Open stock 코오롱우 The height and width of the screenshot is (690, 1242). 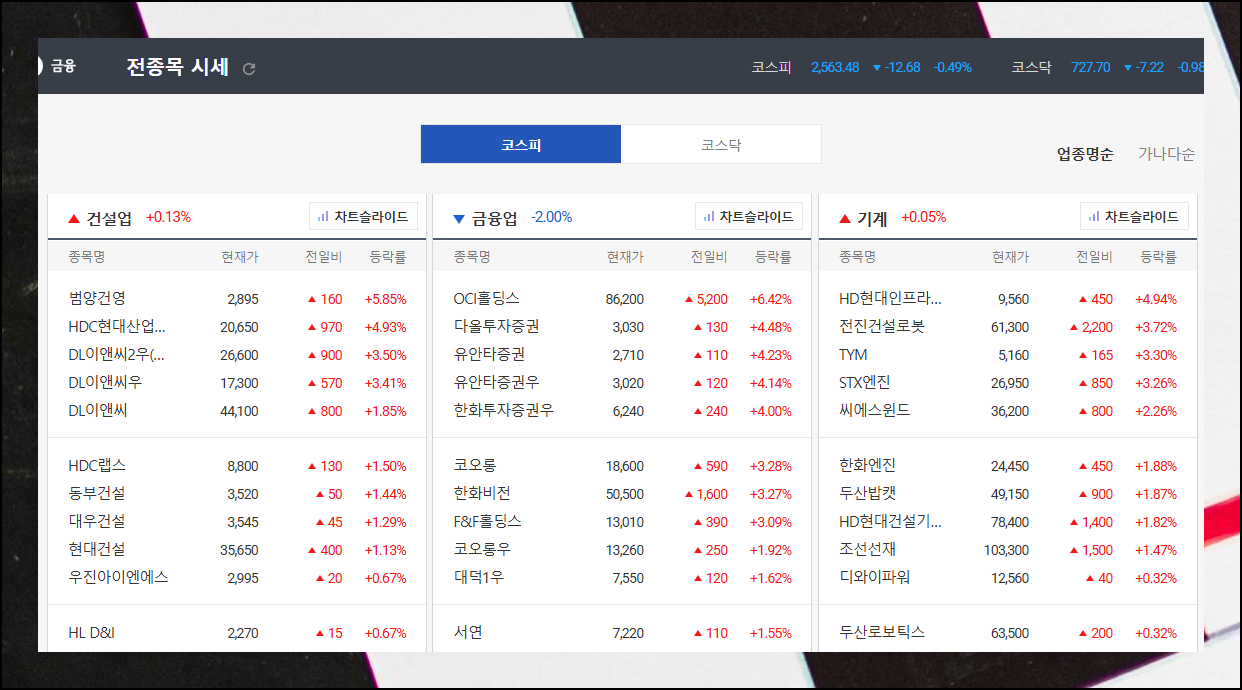(x=483, y=550)
